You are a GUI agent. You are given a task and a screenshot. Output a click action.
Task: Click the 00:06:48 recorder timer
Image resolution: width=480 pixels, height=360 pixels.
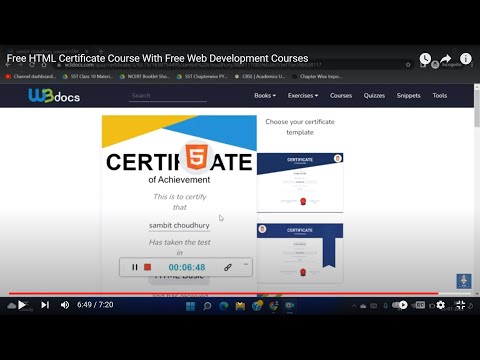click(187, 267)
